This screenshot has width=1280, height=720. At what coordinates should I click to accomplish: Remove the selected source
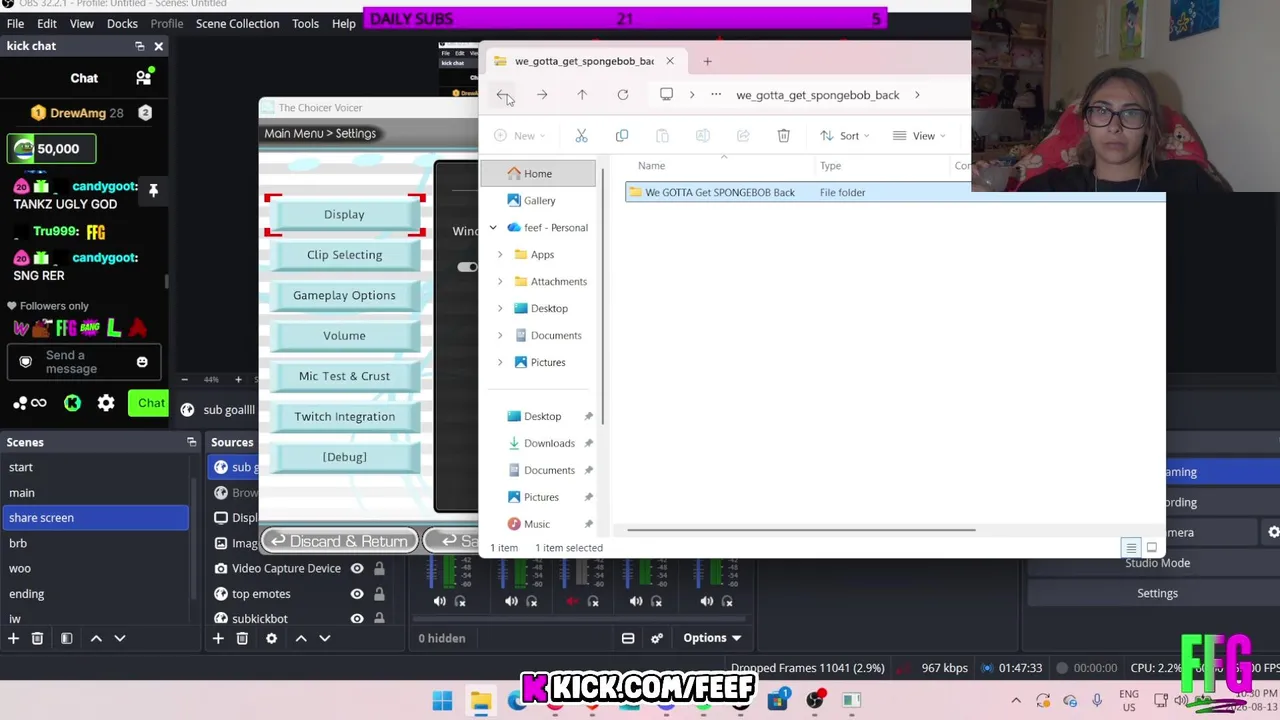pyautogui.click(x=242, y=638)
